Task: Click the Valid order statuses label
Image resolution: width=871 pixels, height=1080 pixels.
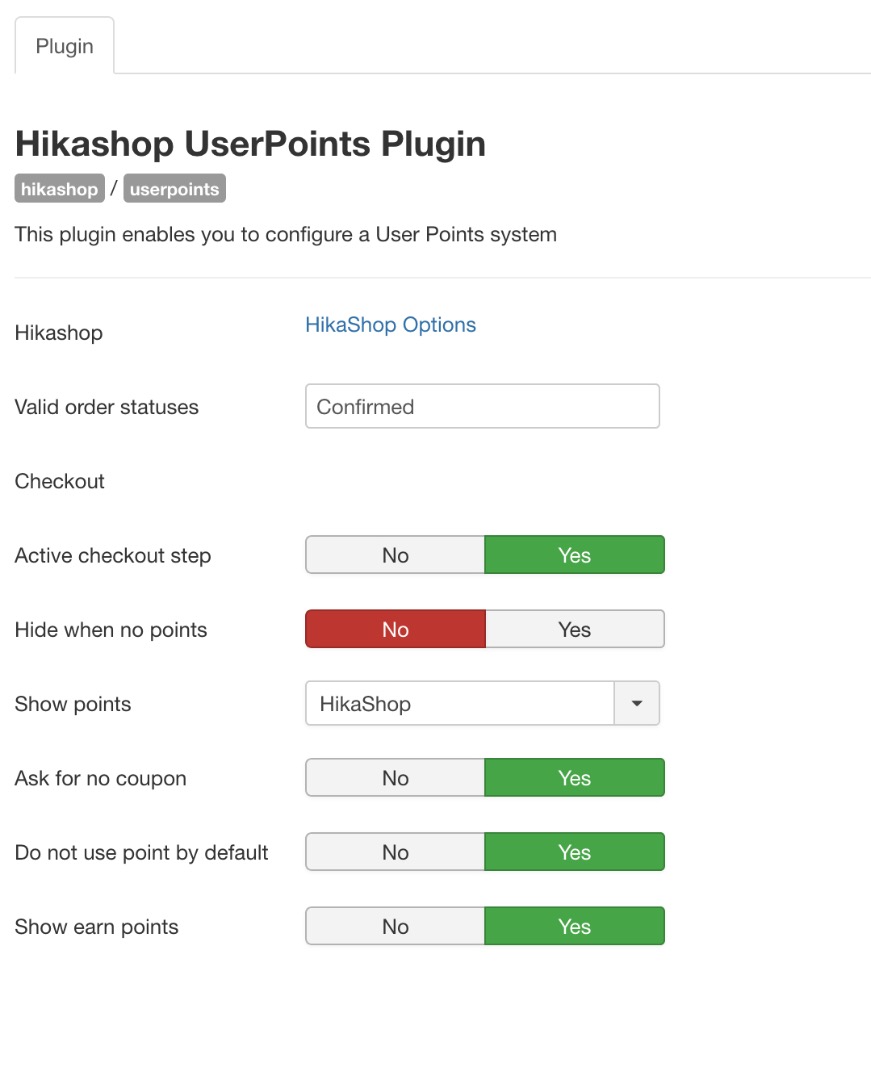Action: click(107, 407)
